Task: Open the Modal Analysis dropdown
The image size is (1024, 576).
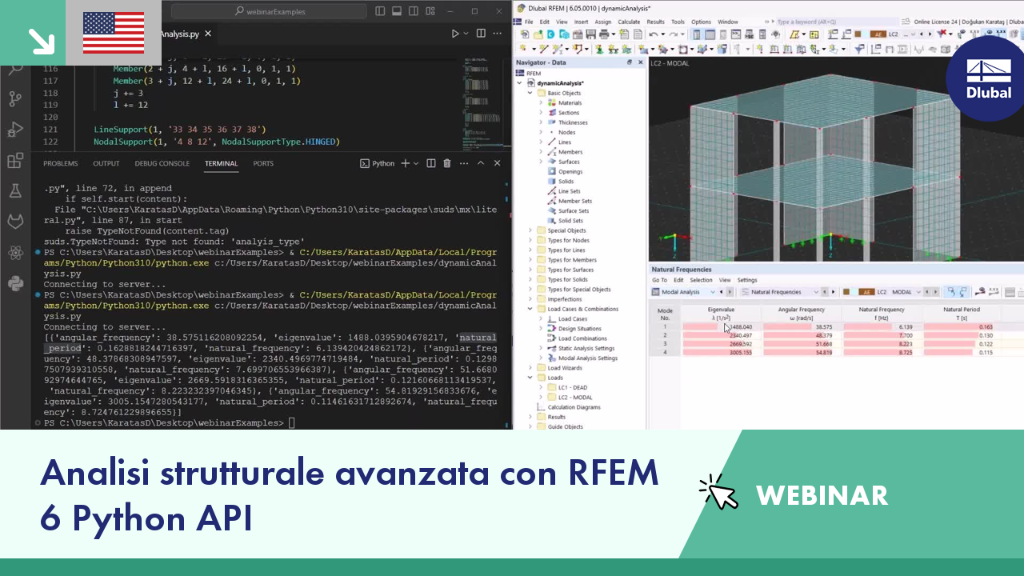Action: point(684,292)
